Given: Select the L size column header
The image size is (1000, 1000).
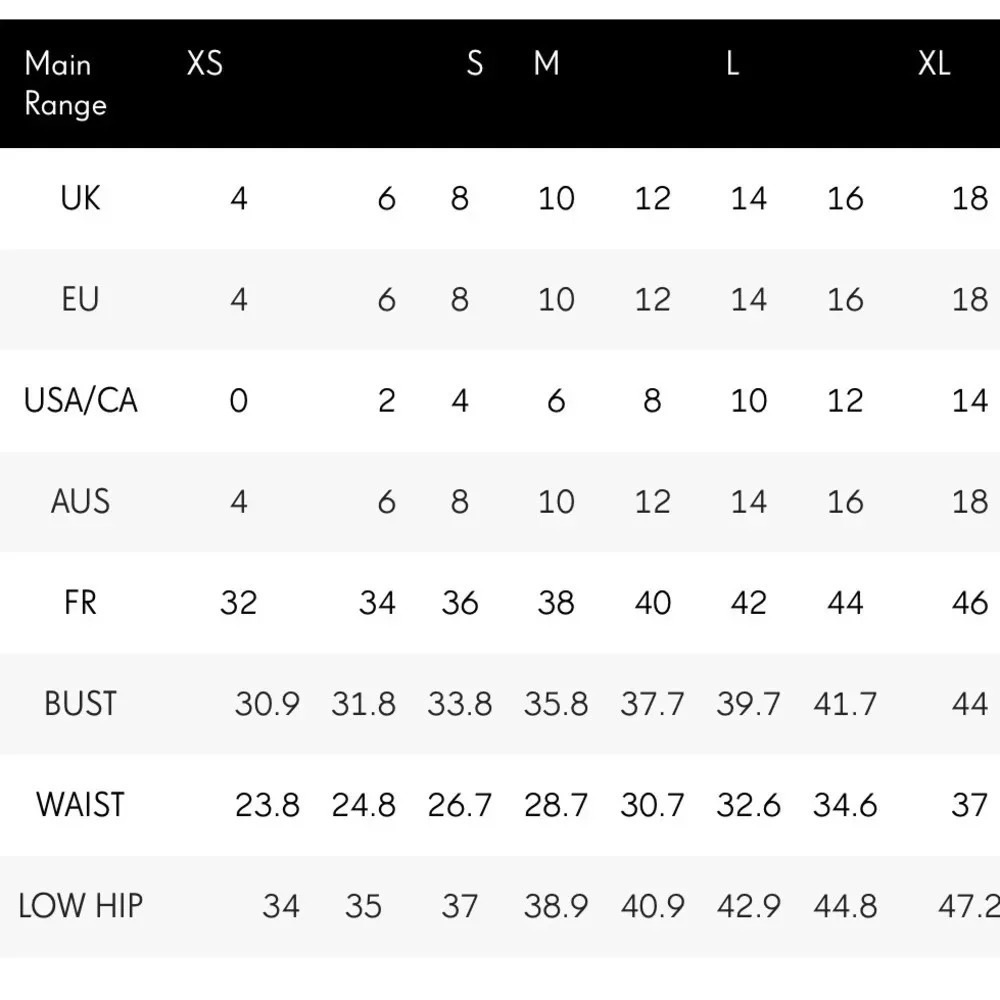Looking at the screenshot, I should pos(732,64).
